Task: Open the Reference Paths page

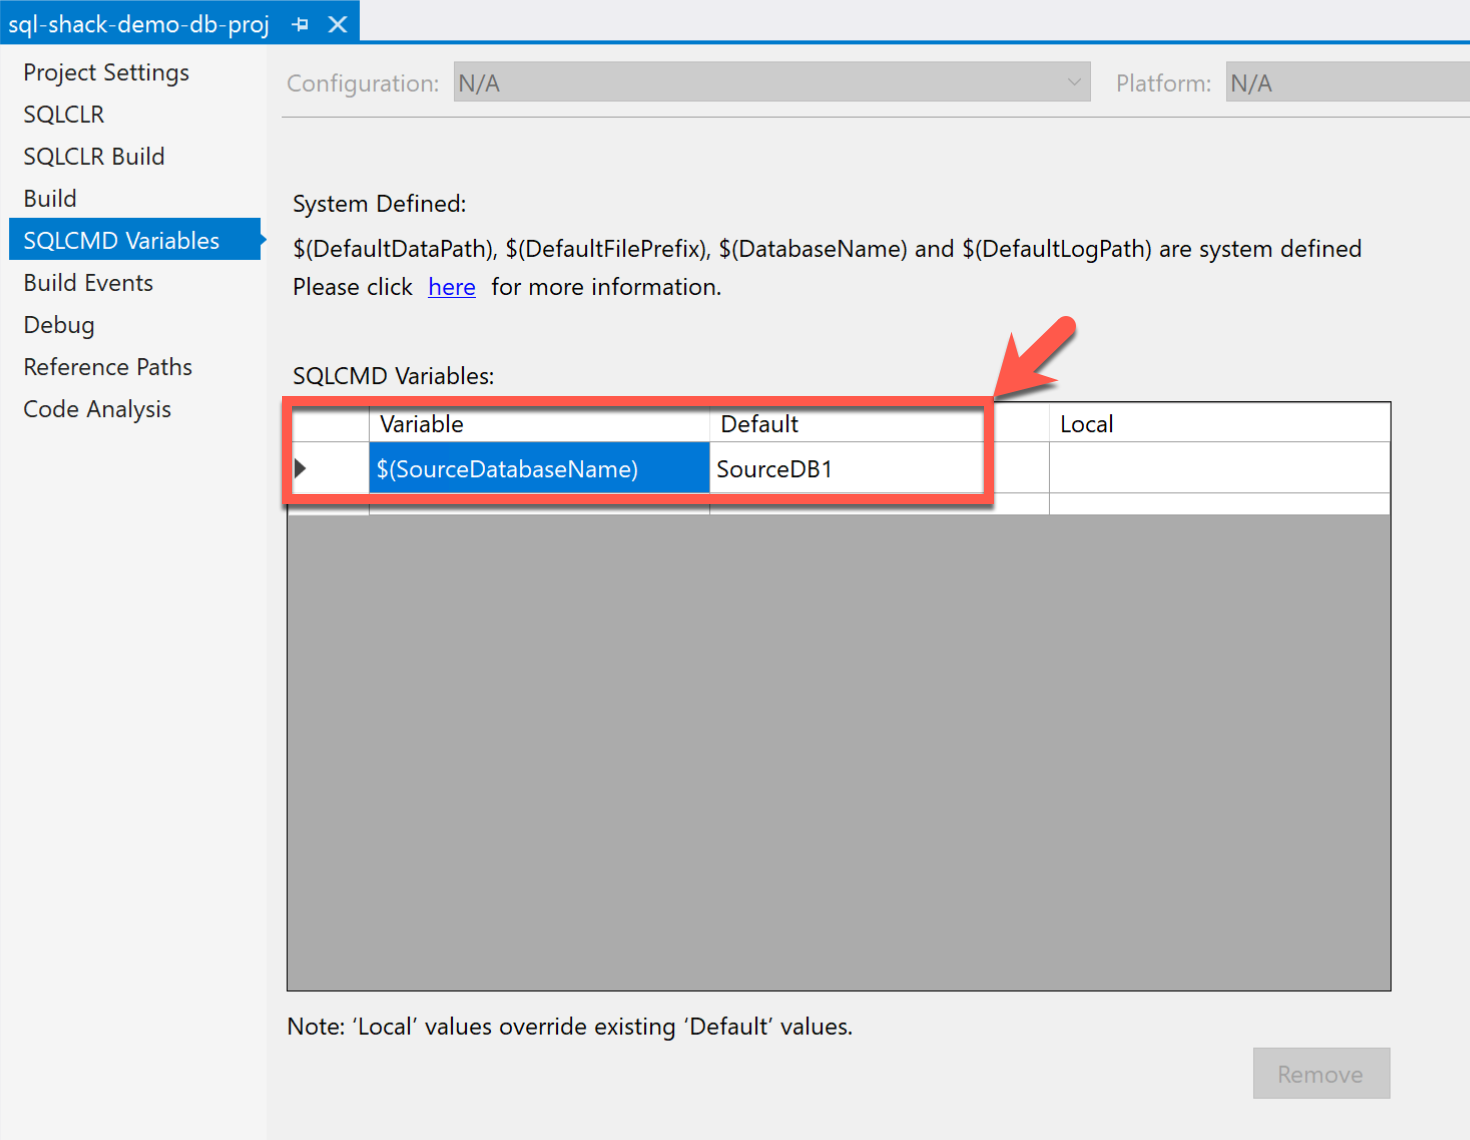Action: (x=108, y=367)
